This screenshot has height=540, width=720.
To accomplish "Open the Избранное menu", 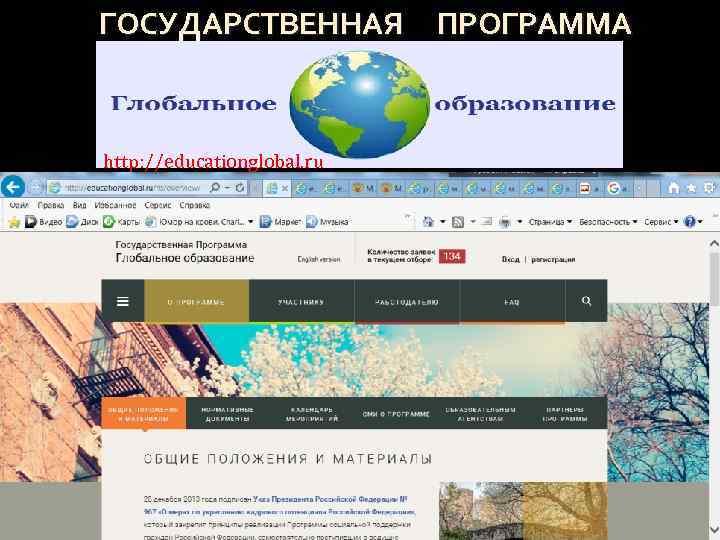I will tap(115, 205).
